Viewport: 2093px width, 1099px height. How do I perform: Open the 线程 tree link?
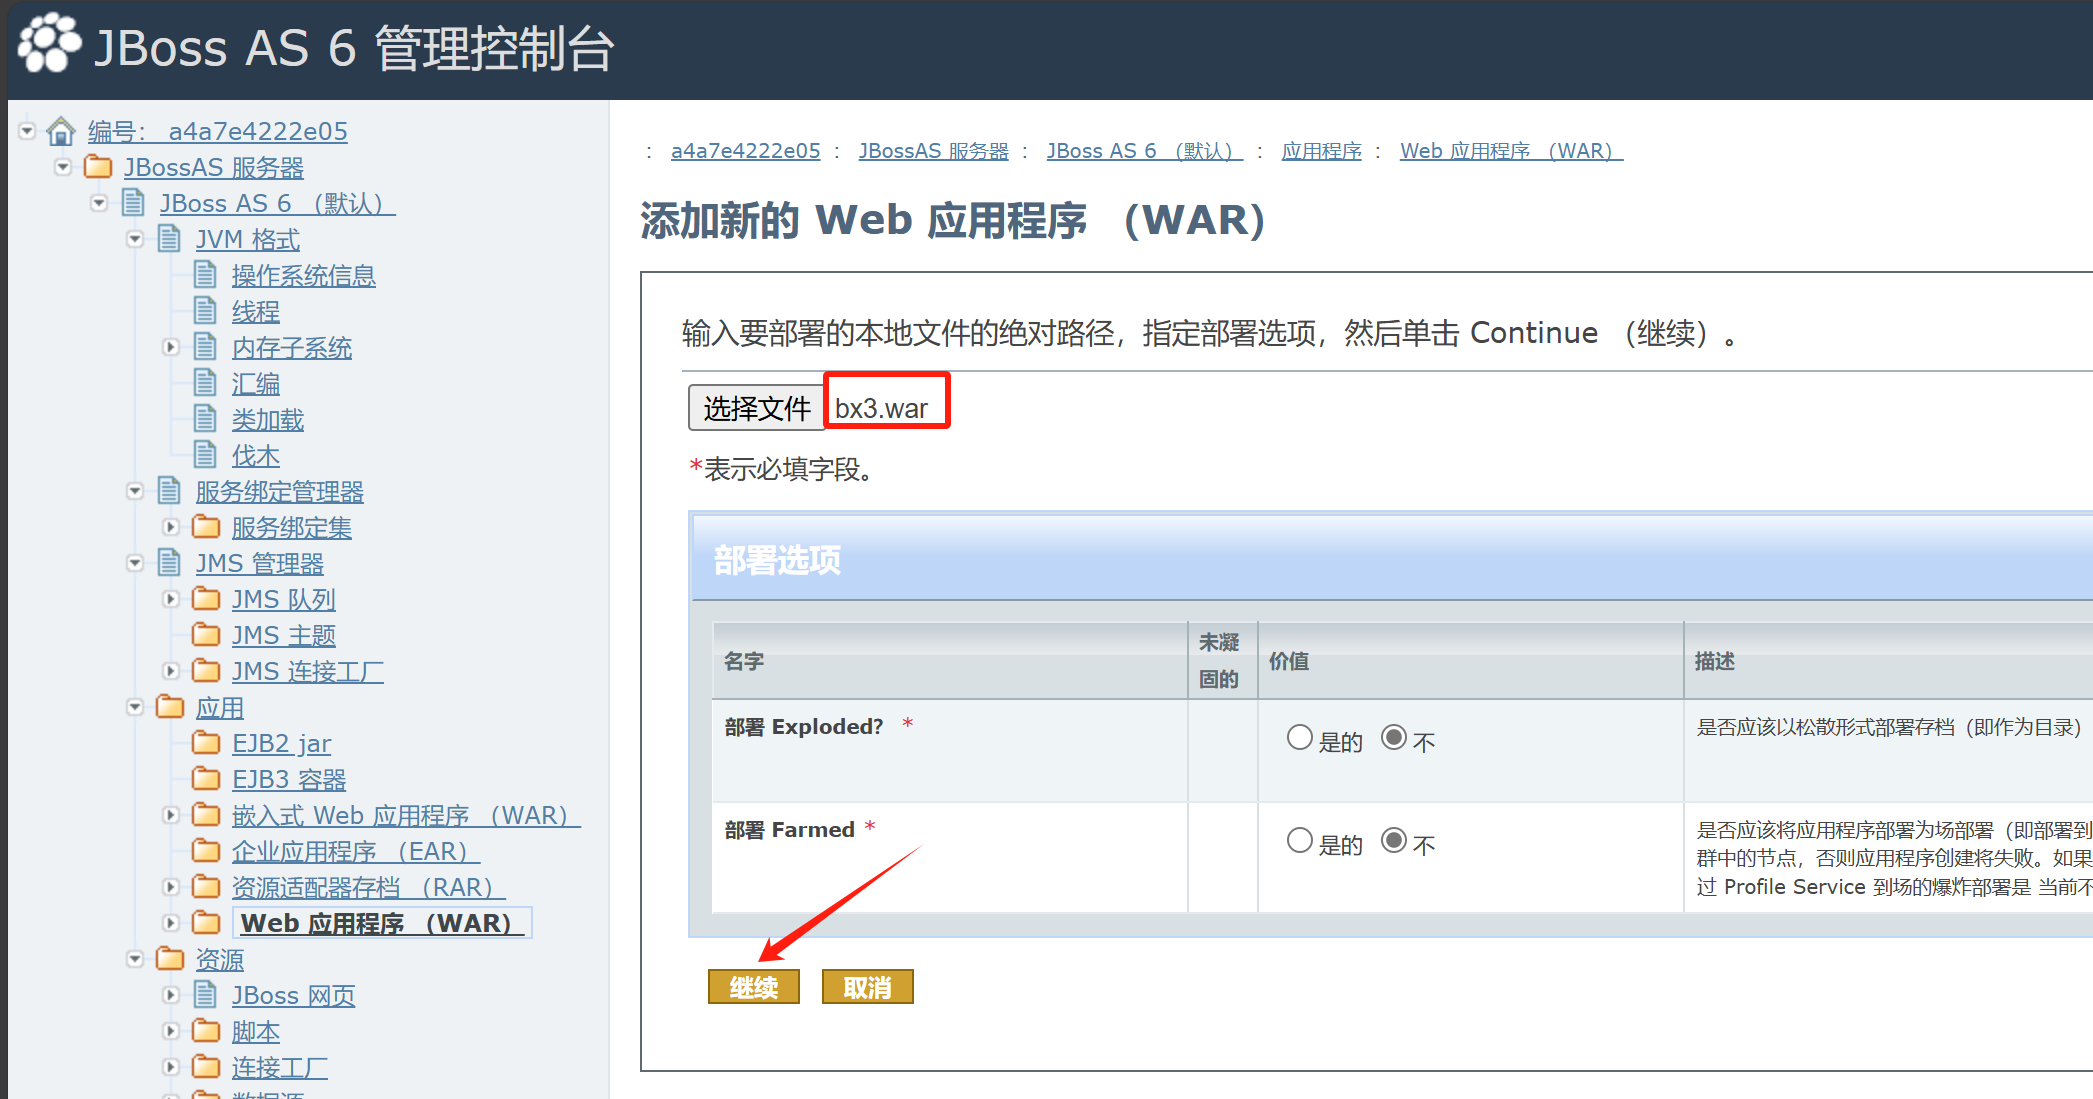255,311
